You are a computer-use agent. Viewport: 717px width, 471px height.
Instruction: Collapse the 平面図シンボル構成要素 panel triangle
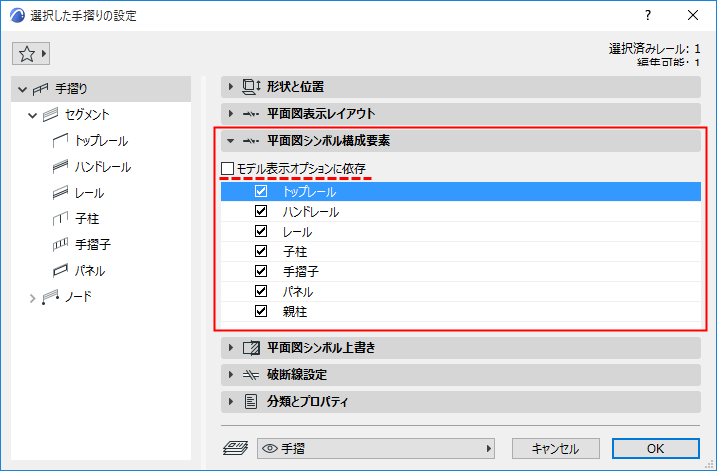pyautogui.click(x=231, y=141)
